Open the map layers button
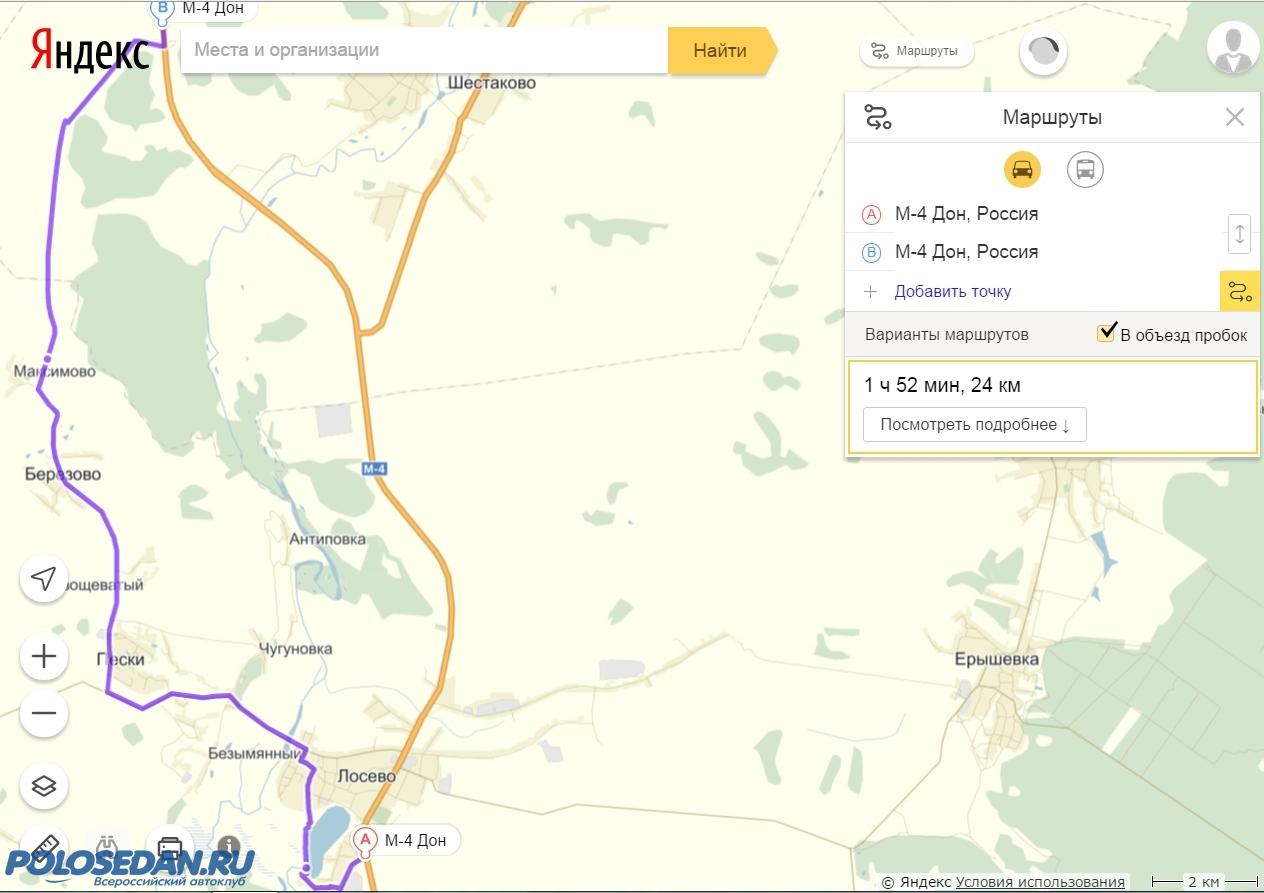1264x893 pixels. (43, 785)
